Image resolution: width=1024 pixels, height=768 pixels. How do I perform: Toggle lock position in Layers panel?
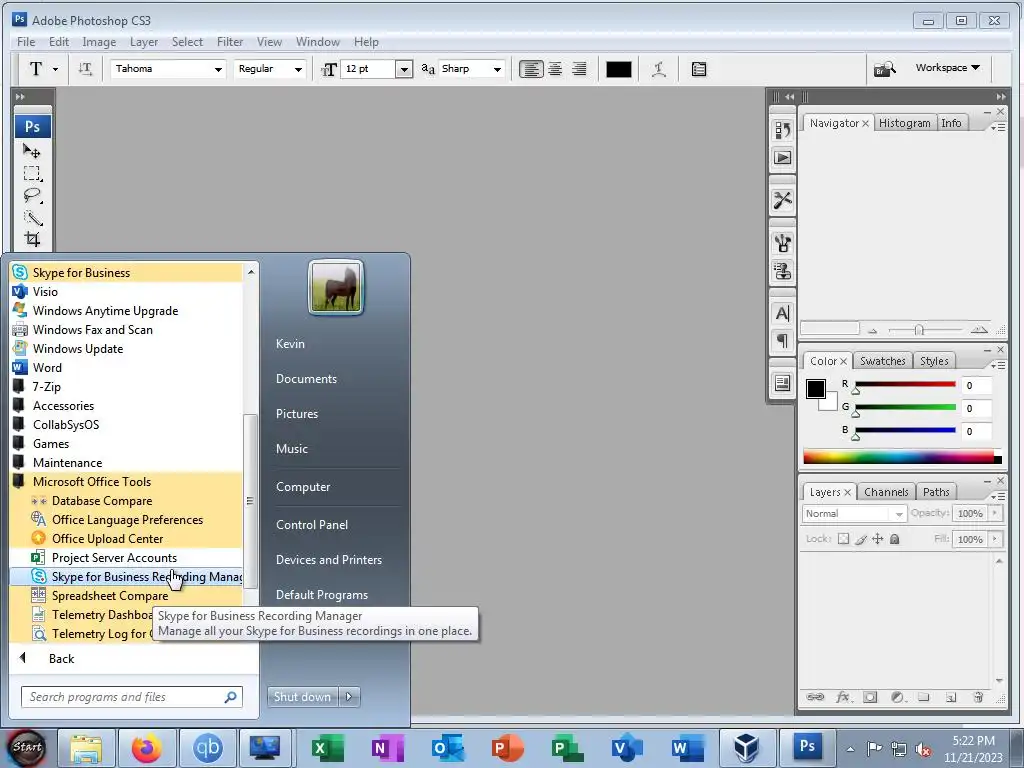[878, 539]
